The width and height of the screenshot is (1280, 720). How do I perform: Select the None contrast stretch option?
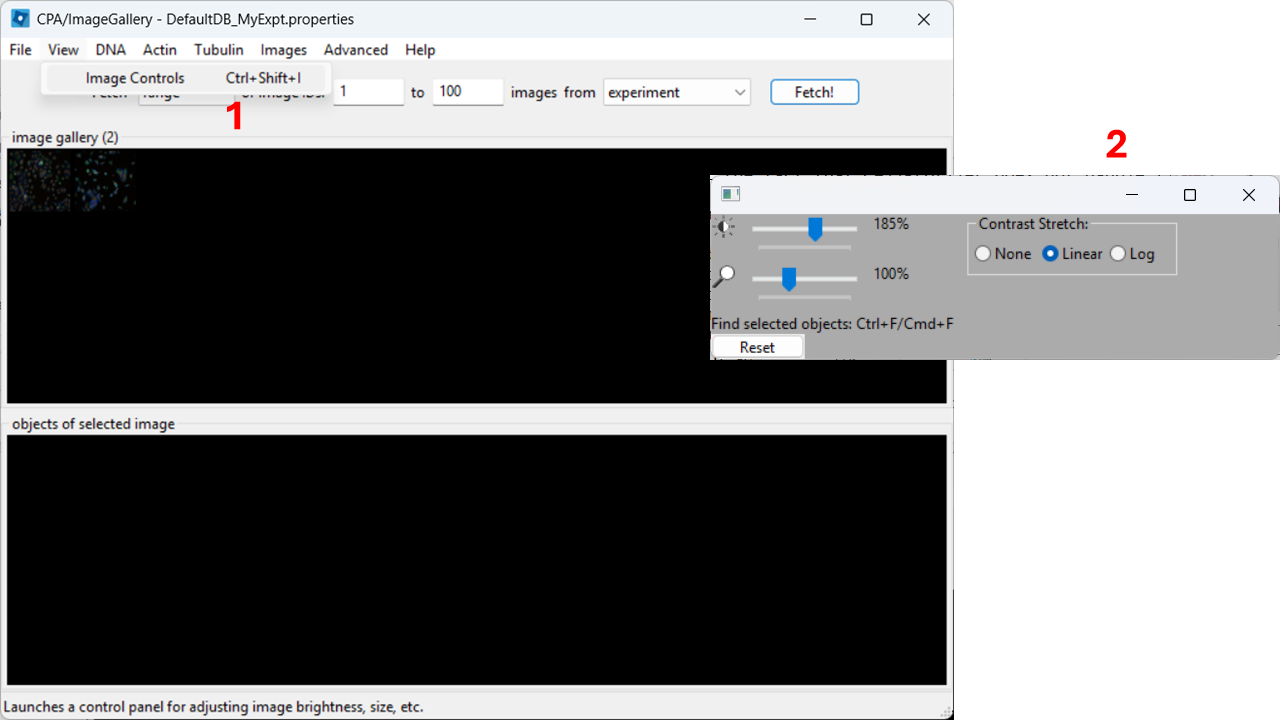coord(982,253)
